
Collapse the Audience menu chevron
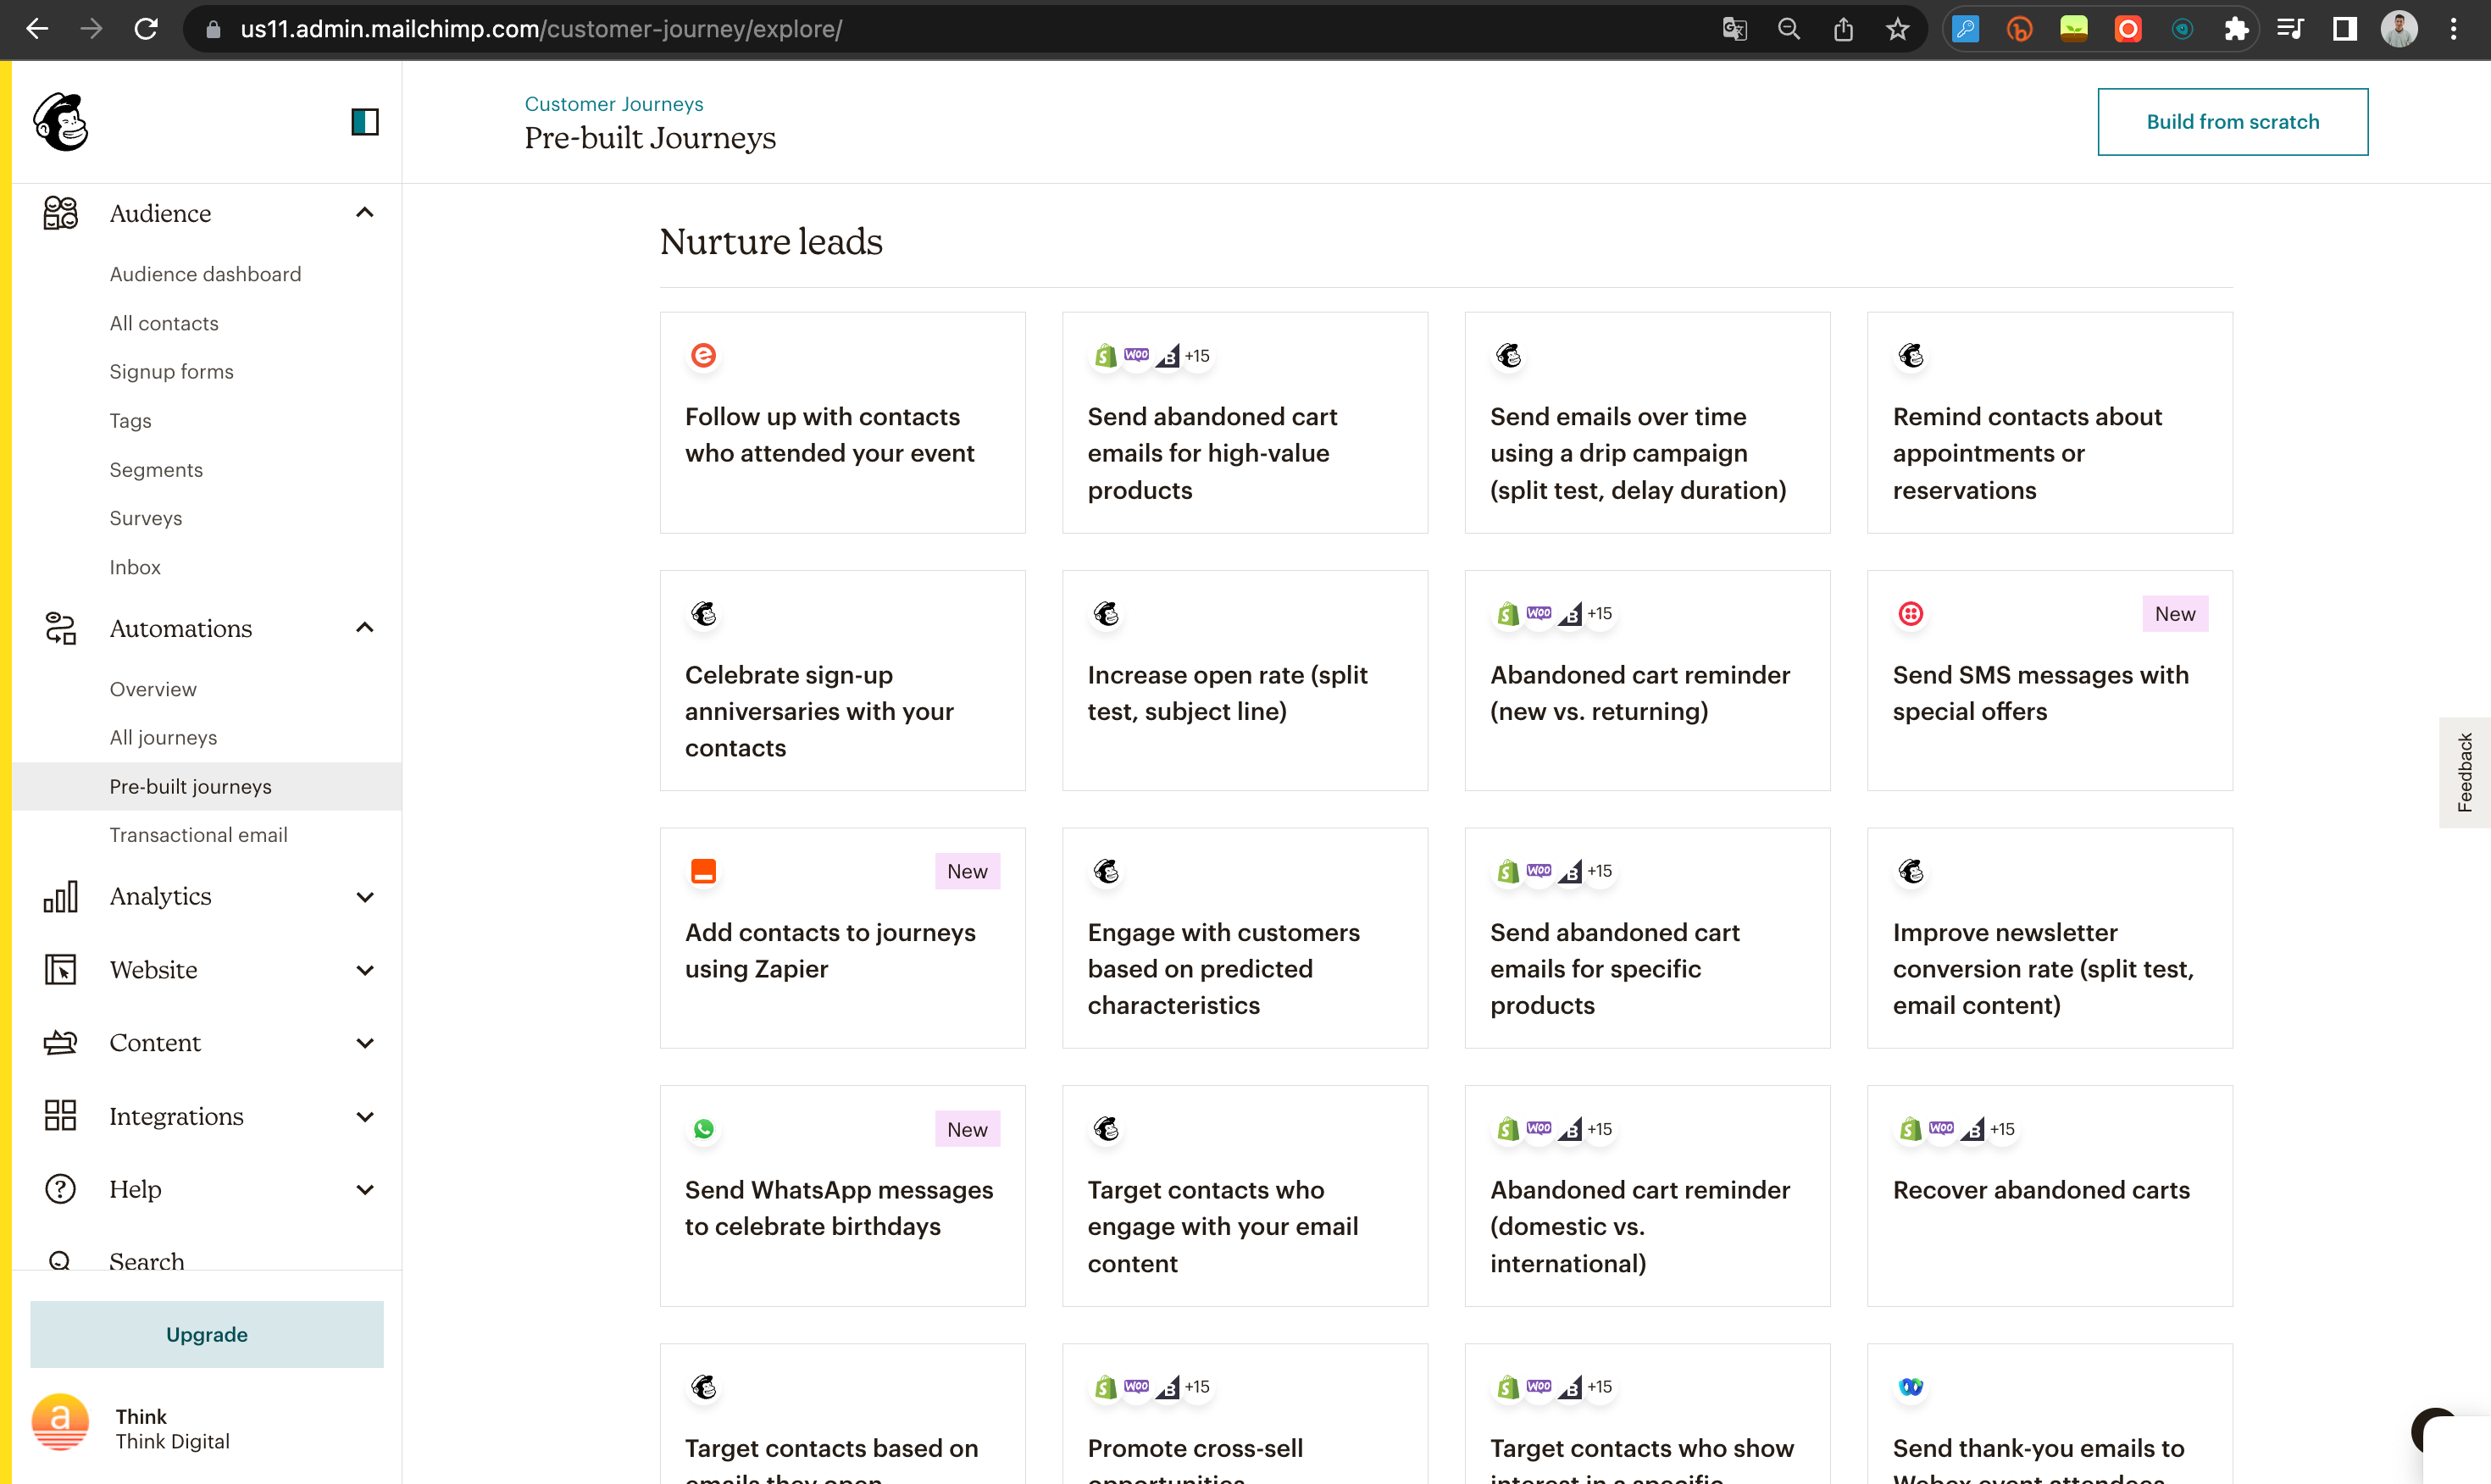pyautogui.click(x=365, y=213)
